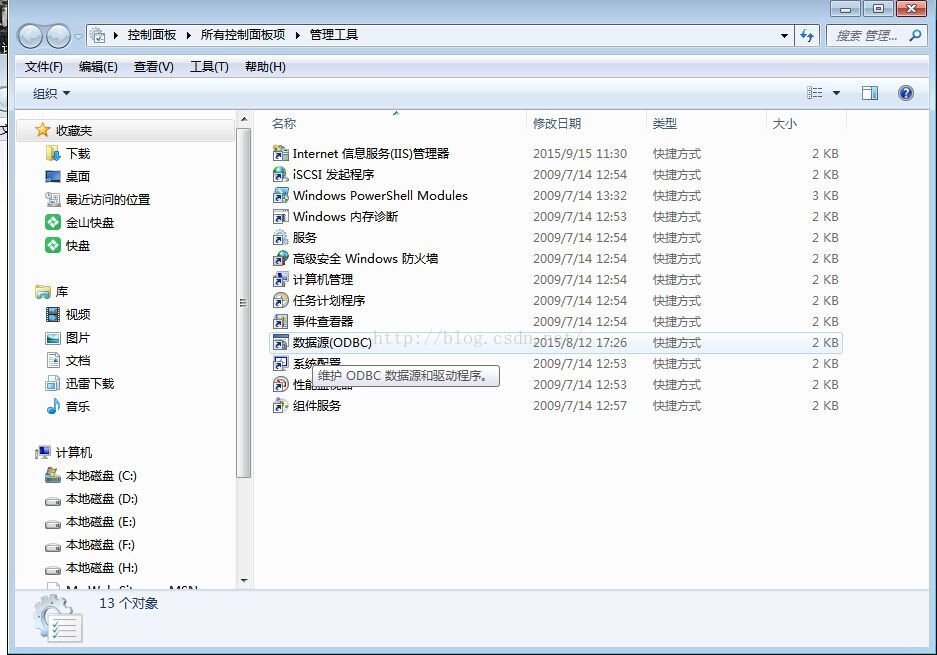Image resolution: width=937 pixels, height=655 pixels.
Task: Select 桌面 in the navigation pane
Action: click(68, 176)
